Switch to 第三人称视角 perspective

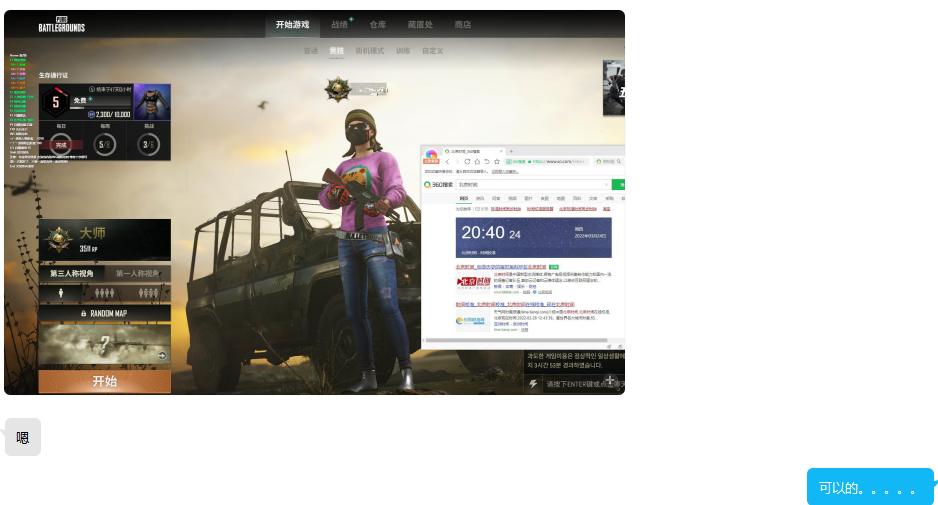(72, 273)
